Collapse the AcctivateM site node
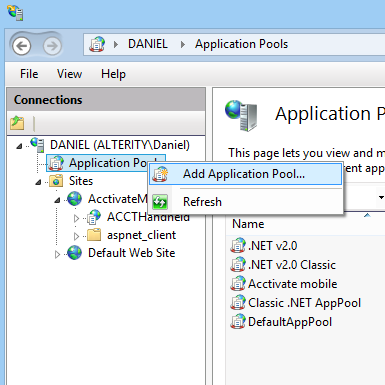 point(58,200)
